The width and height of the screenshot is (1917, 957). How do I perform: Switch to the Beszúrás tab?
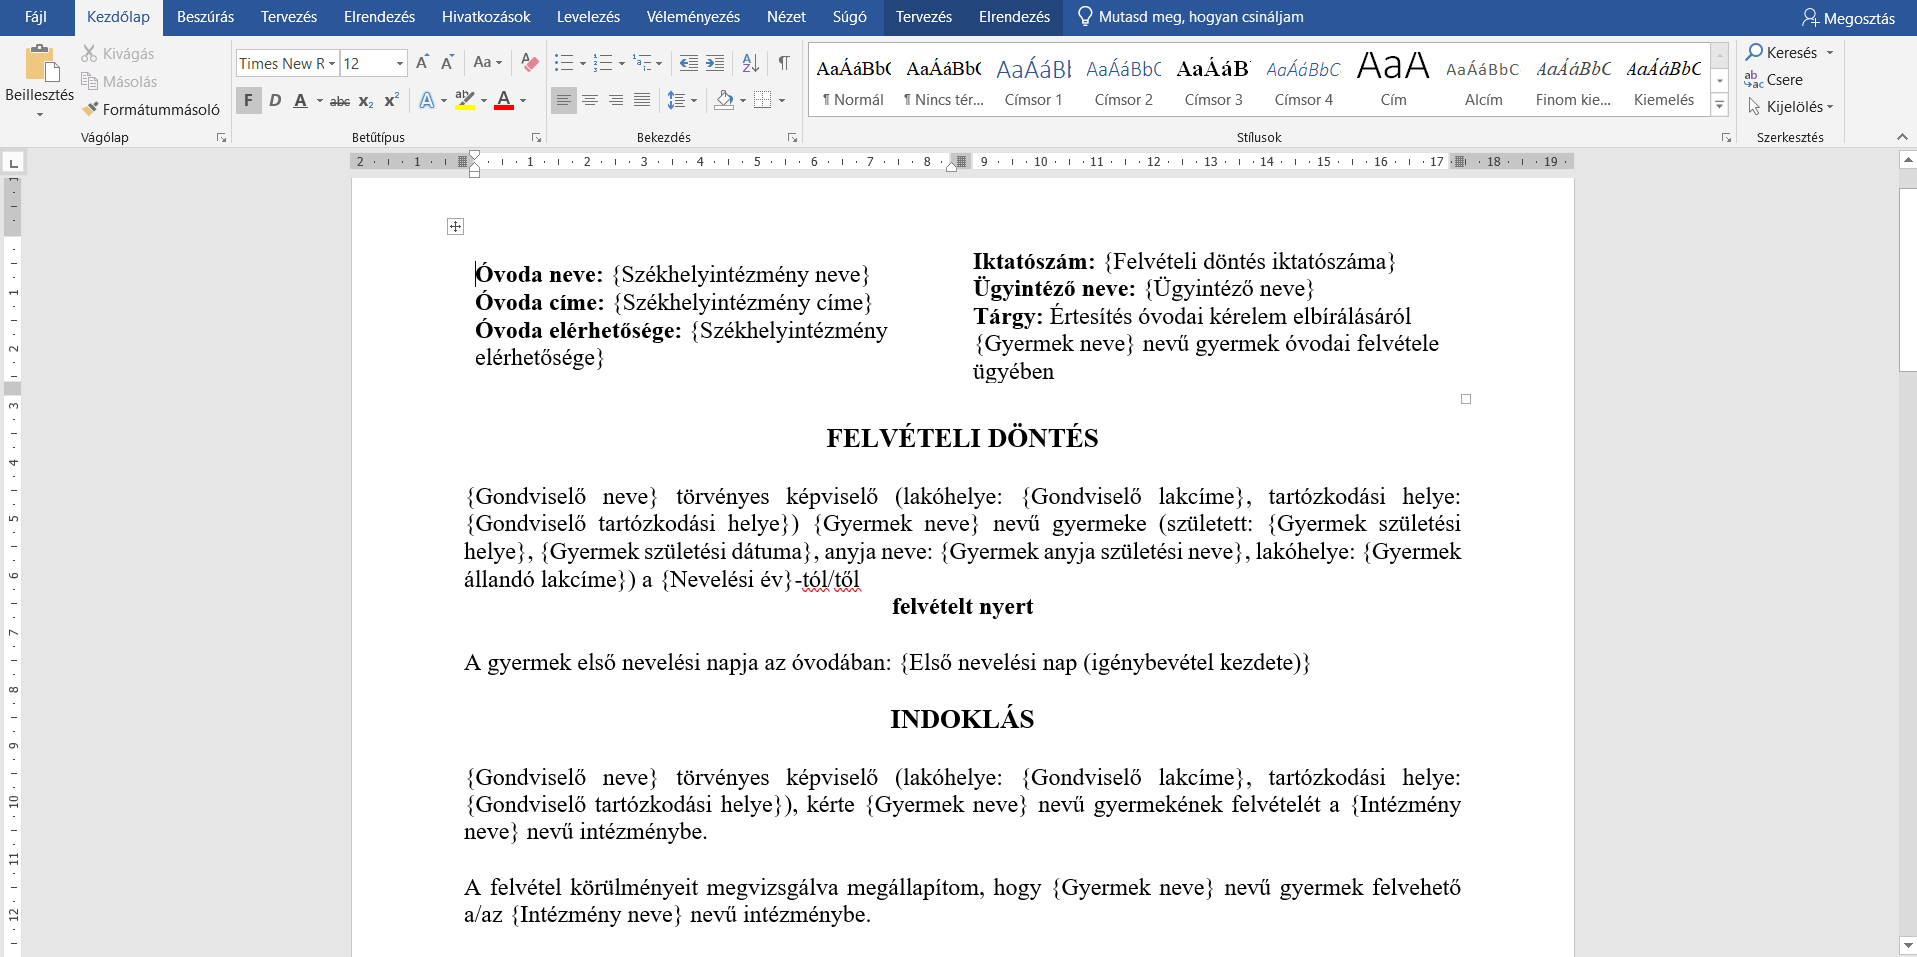(205, 17)
